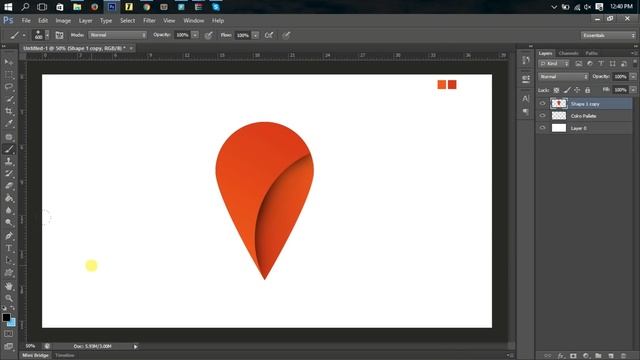Select the Pen tool
Viewport: 640px width, 360px height.
click(9, 236)
